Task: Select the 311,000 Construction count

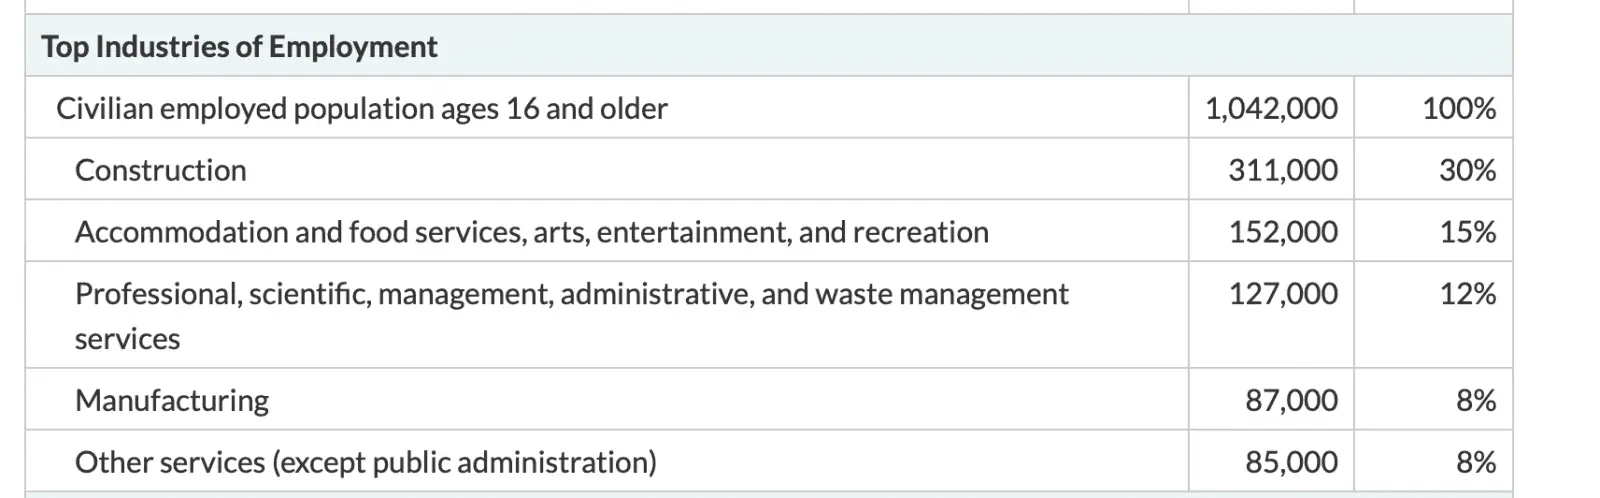Action: [x=1283, y=170]
